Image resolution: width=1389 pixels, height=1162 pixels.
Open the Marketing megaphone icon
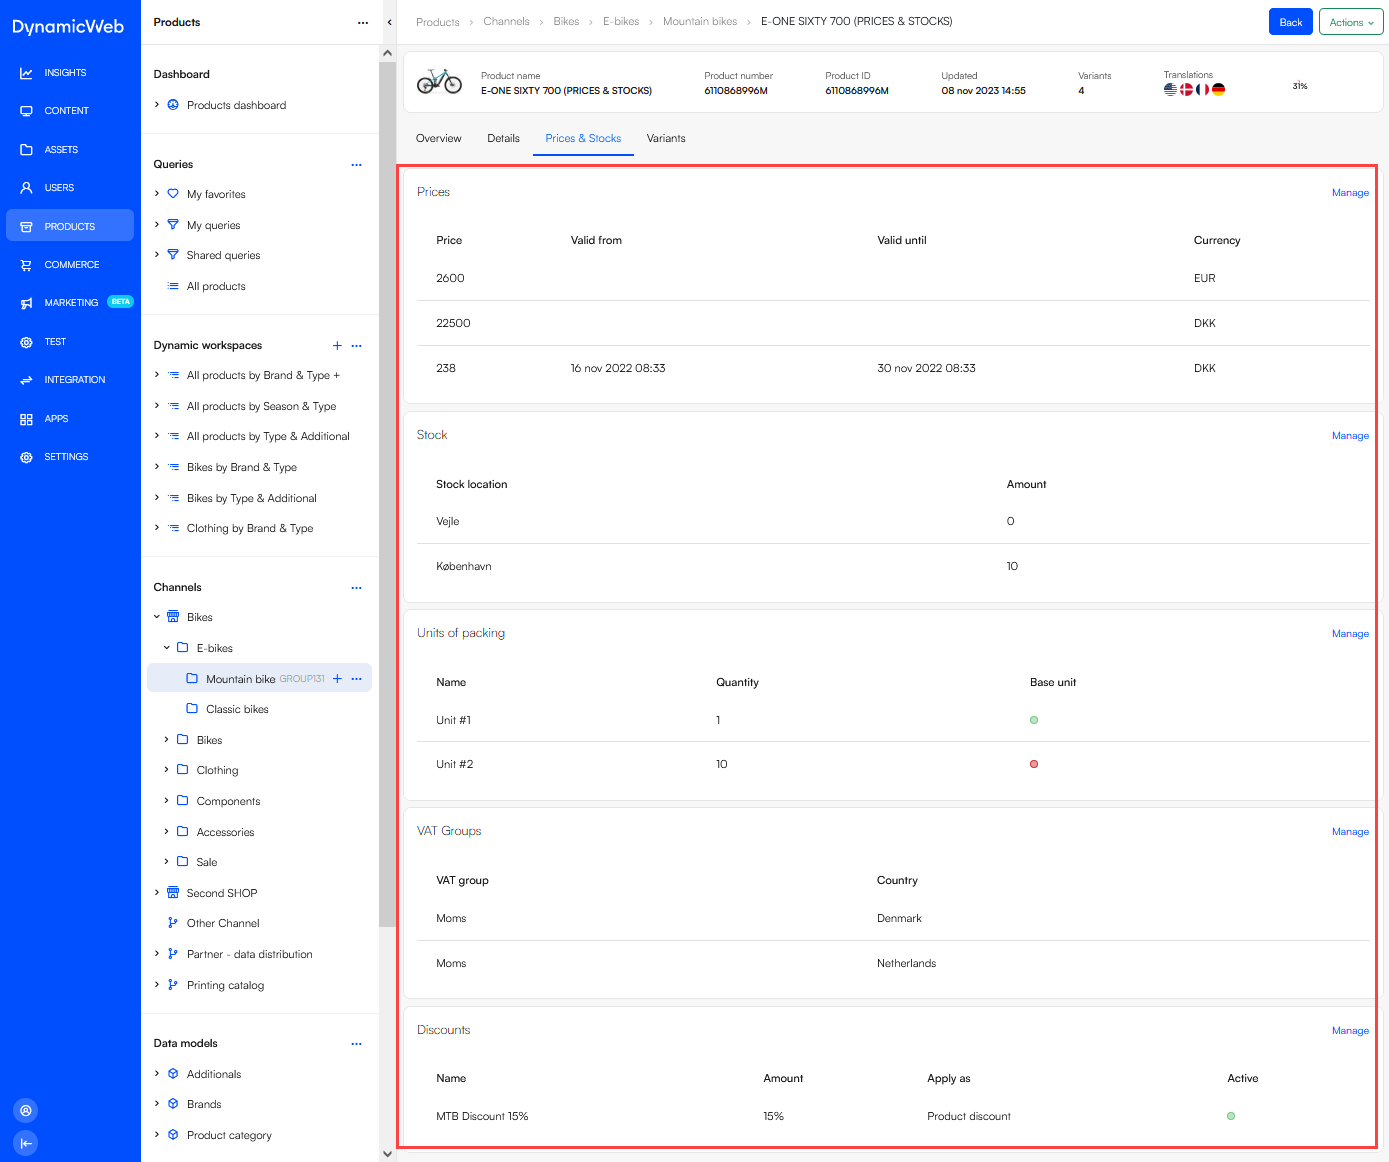(26, 303)
